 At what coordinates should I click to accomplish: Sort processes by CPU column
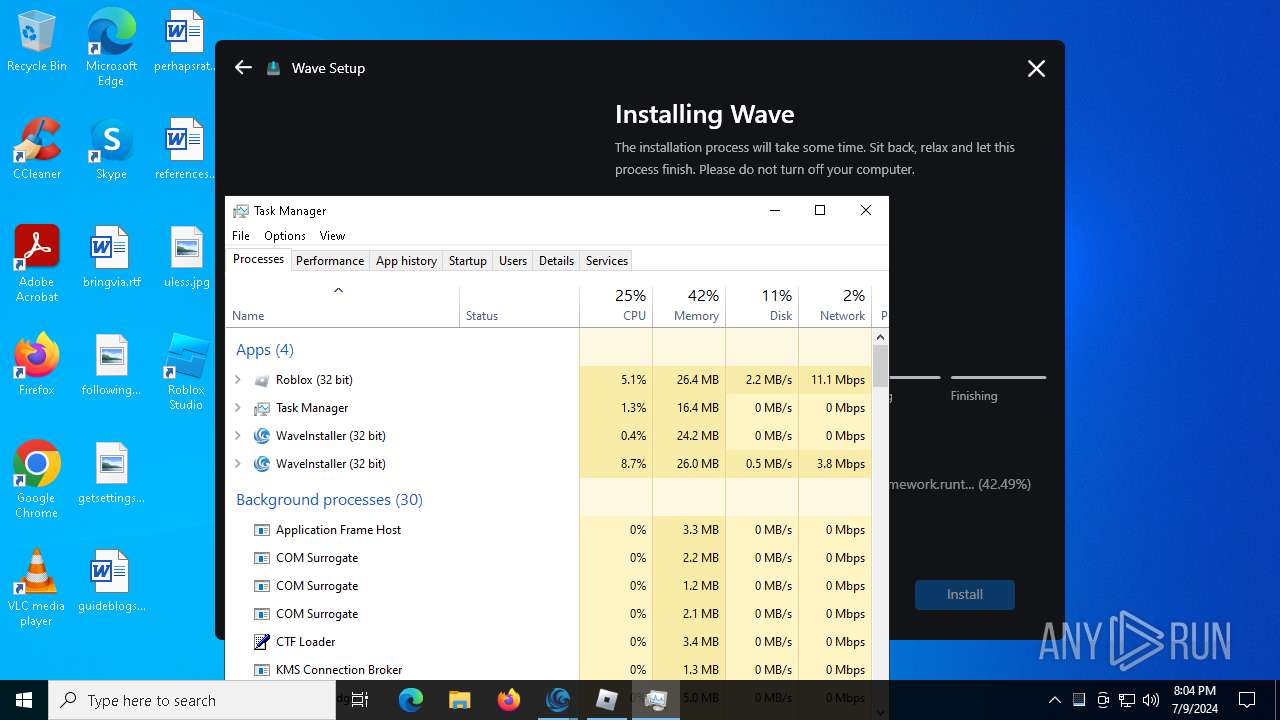pos(616,306)
